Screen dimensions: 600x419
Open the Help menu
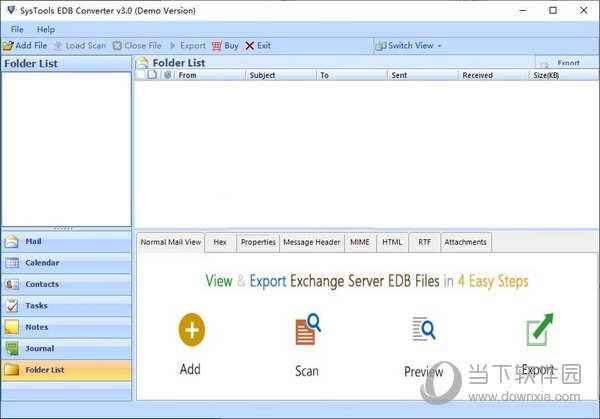(46, 29)
